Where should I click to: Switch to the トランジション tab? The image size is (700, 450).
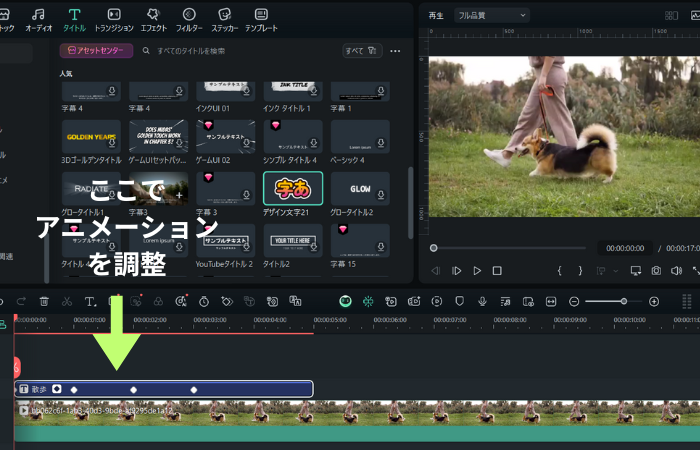click(x=114, y=19)
